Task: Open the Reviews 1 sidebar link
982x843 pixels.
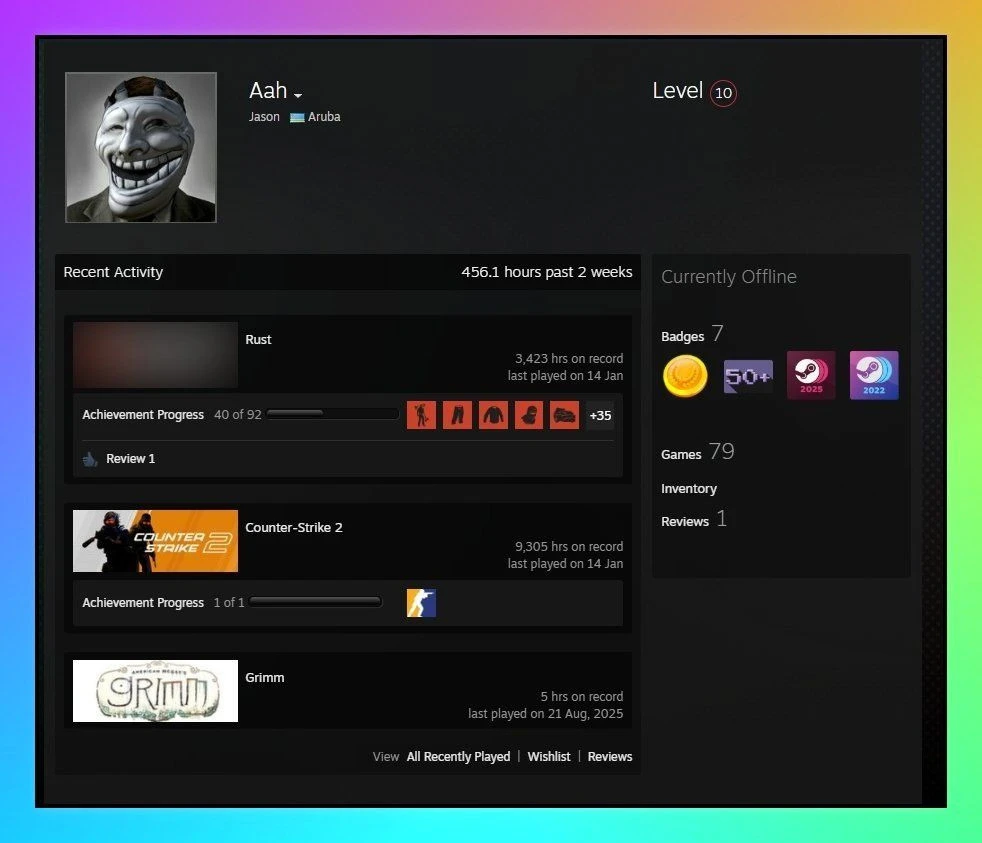Action: click(694, 520)
